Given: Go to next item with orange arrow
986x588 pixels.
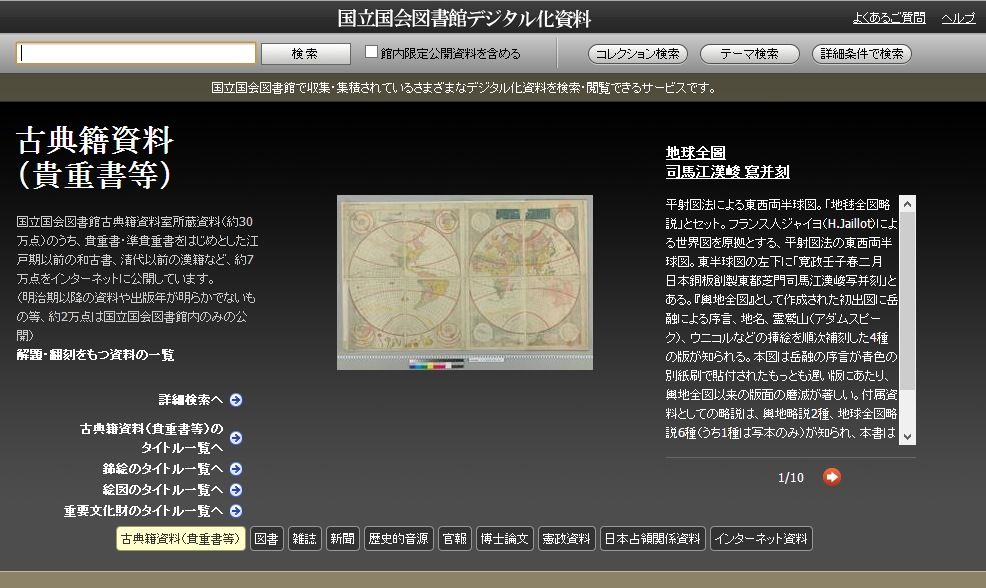Looking at the screenshot, I should tap(831, 477).
